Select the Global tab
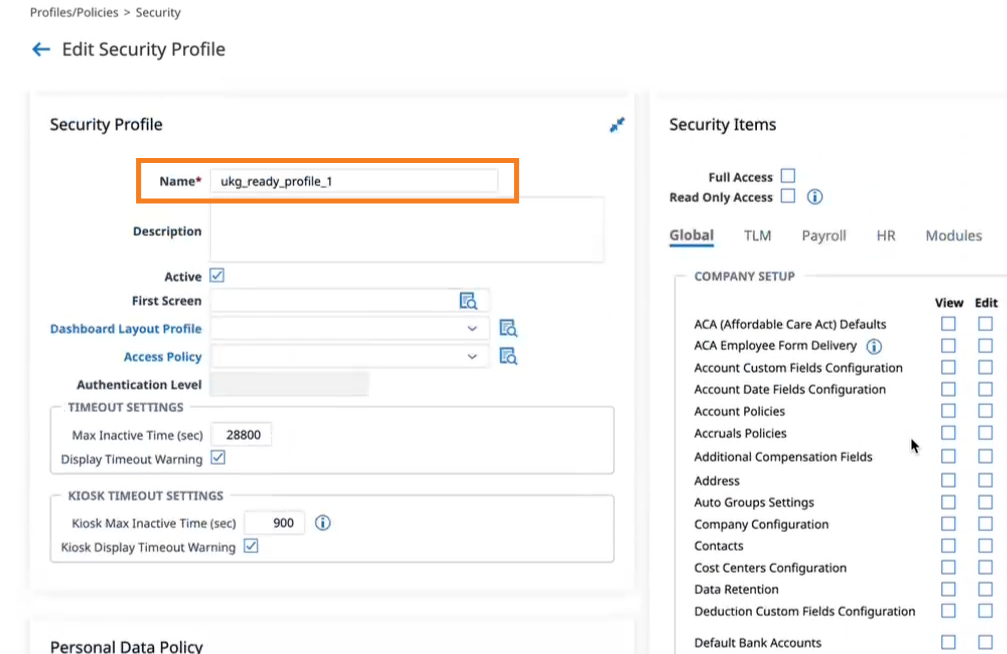 coord(691,235)
